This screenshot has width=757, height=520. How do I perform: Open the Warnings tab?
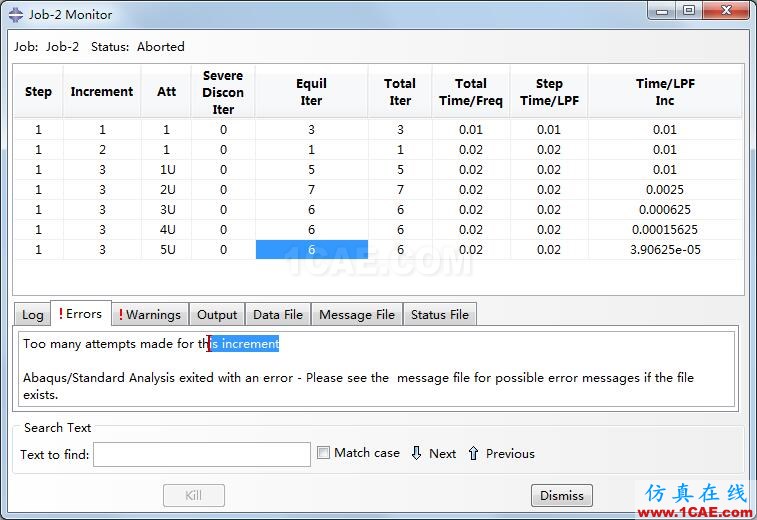tap(150, 315)
